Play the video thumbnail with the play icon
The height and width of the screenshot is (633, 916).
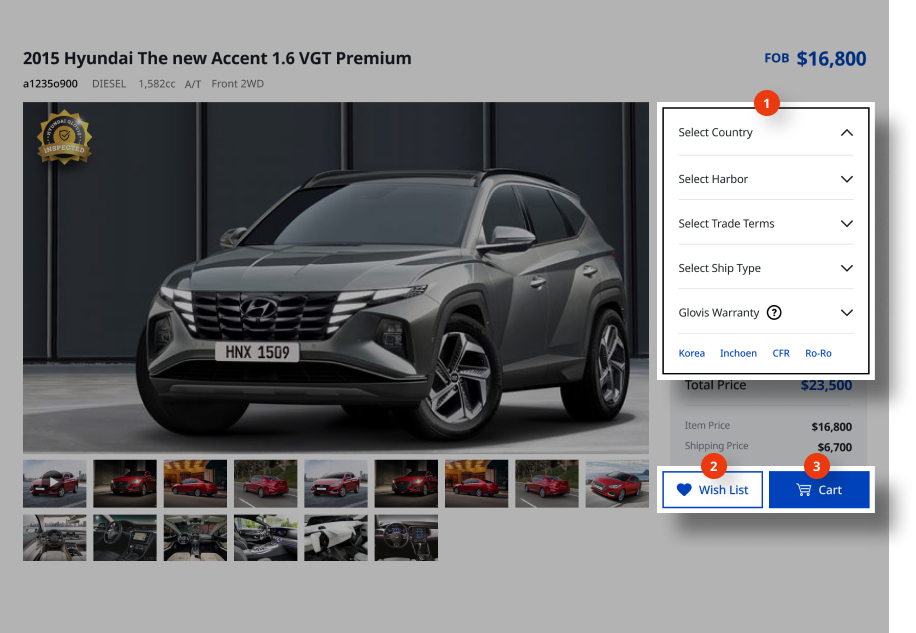pos(54,484)
